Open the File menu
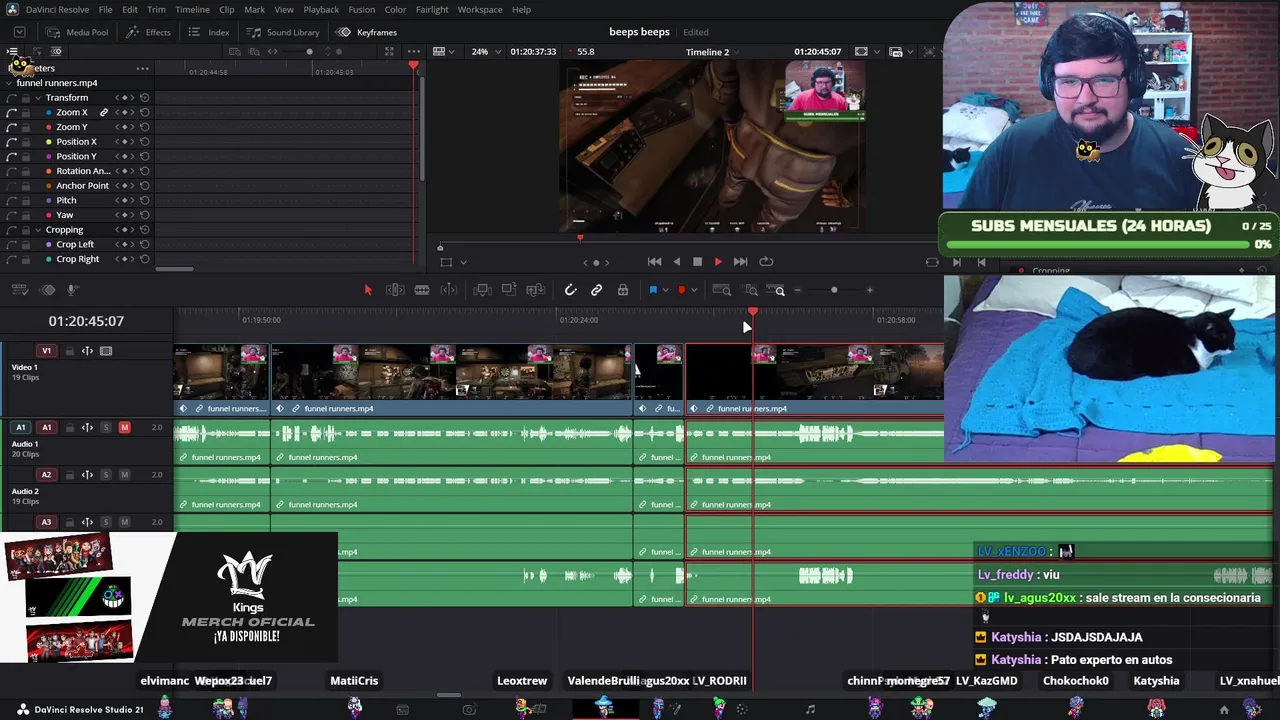Viewport: 1280px width, 720px height. point(105,10)
